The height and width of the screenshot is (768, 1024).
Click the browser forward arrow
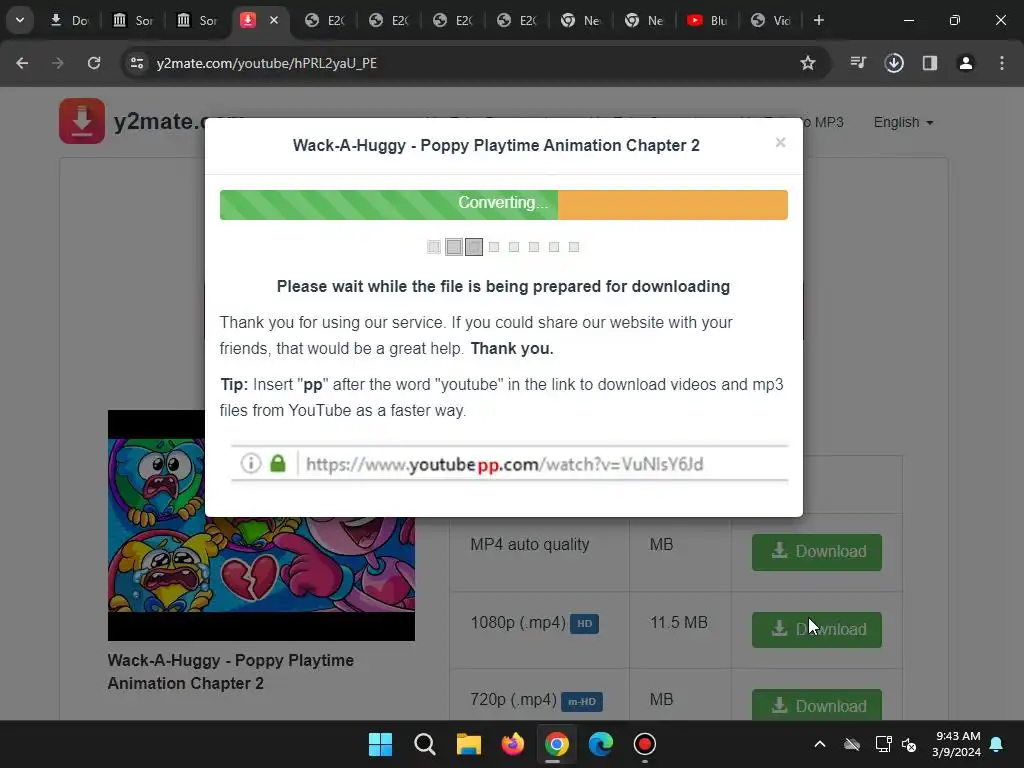coord(58,63)
